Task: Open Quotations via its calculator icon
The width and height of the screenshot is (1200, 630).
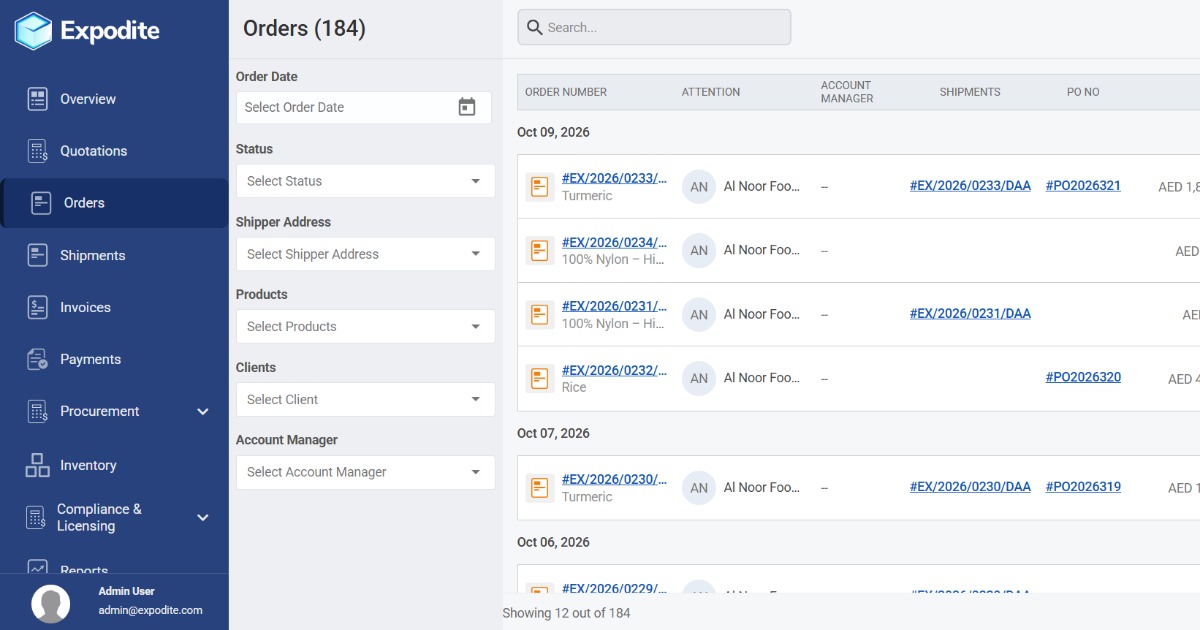Action: 38,151
